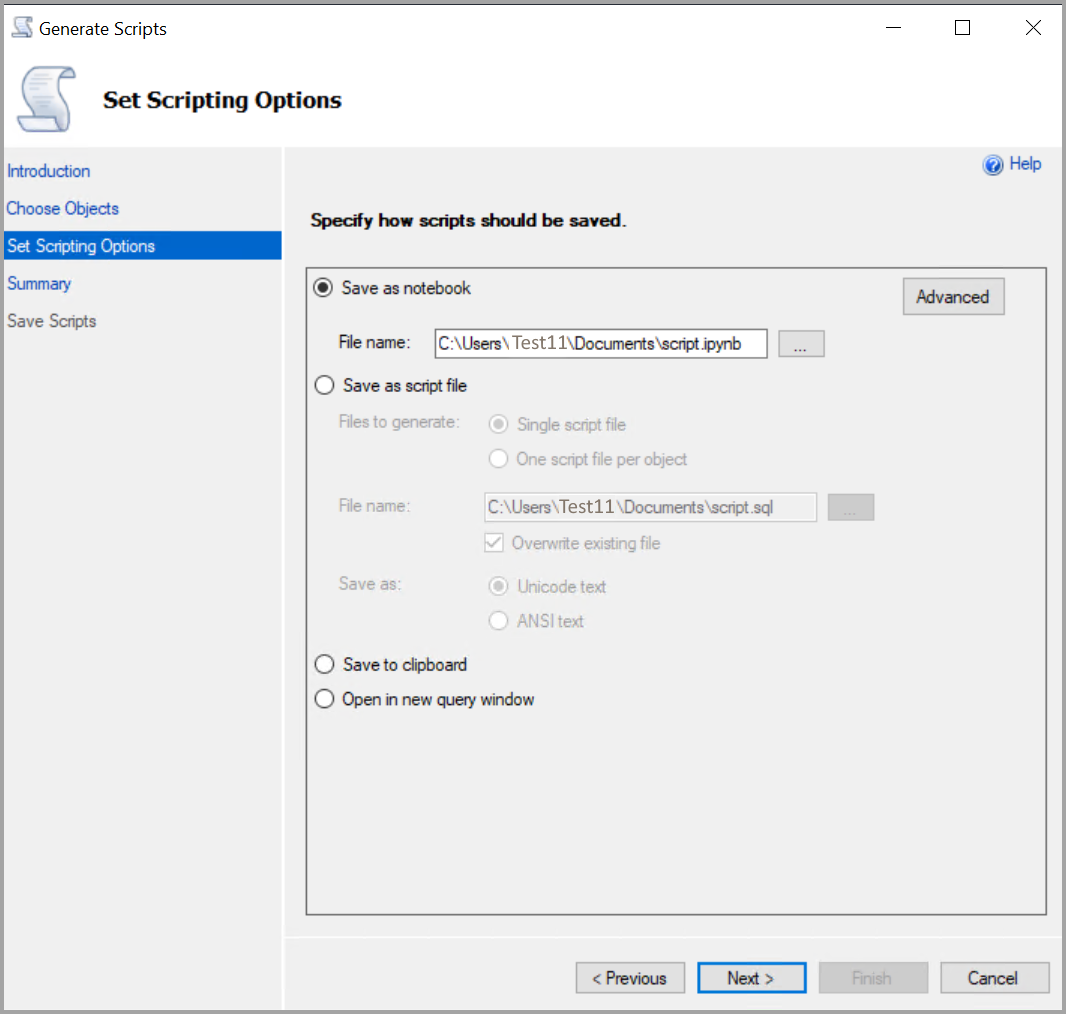Screen dimensions: 1066x1014
Task: Open the Summary wizard step
Action: [39, 283]
